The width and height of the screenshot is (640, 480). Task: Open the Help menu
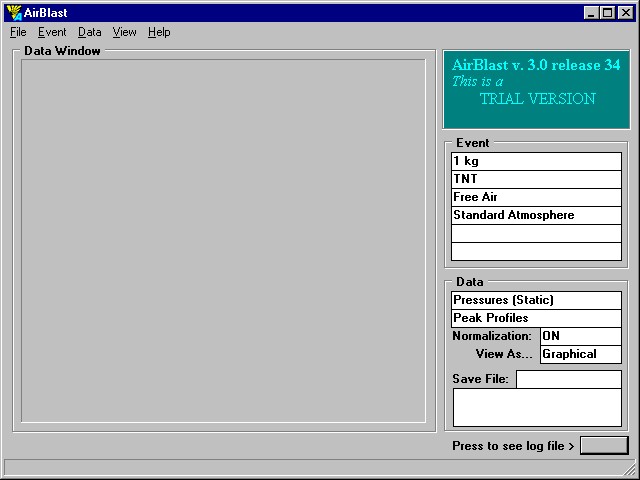pos(159,32)
